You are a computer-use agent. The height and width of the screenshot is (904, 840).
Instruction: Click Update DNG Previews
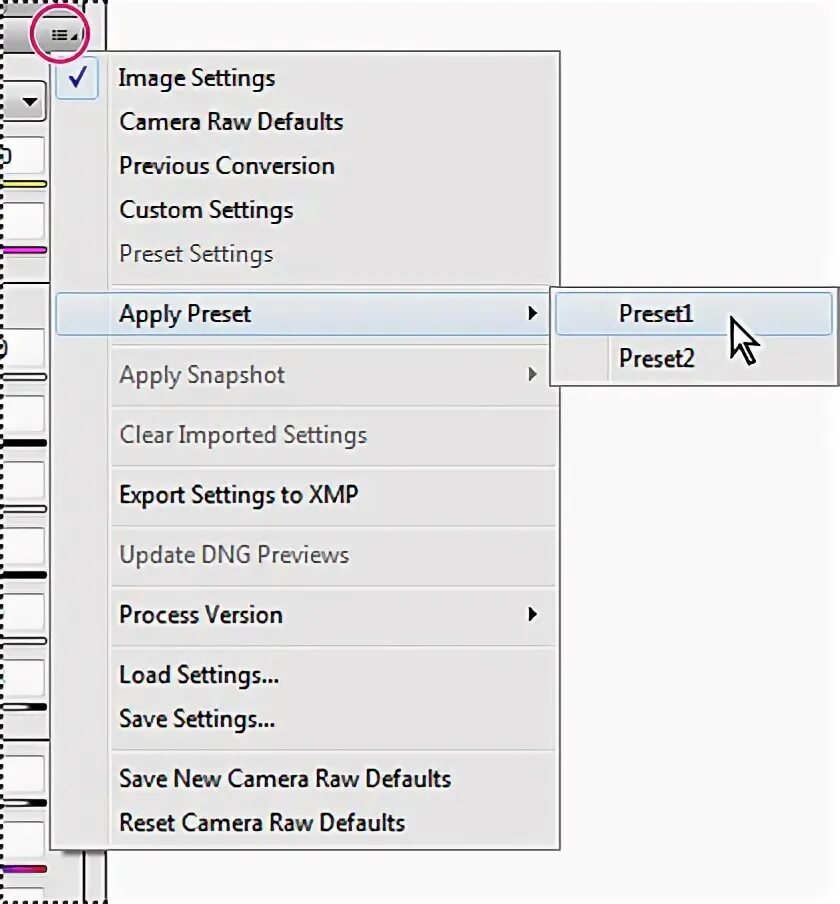pyautogui.click(x=234, y=555)
